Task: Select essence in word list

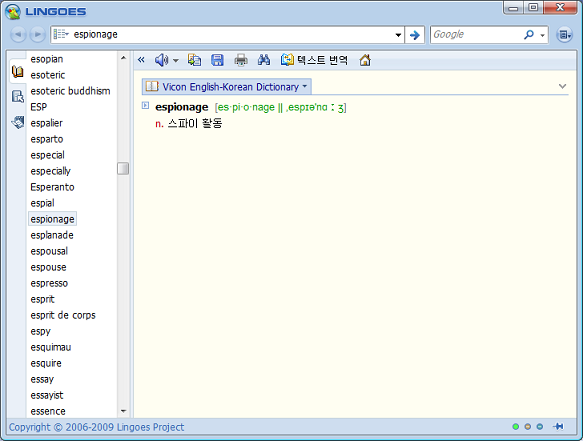Action: pyautogui.click(x=48, y=411)
